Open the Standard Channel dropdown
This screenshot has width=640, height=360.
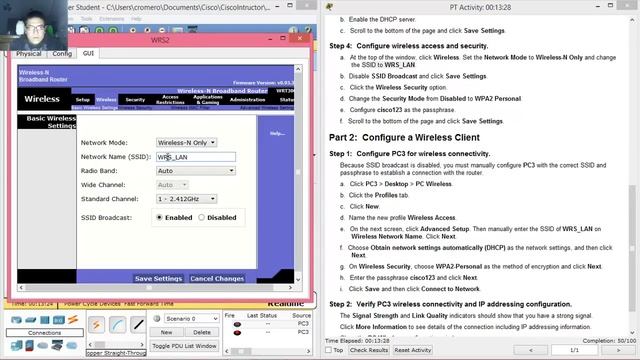click(x=187, y=199)
